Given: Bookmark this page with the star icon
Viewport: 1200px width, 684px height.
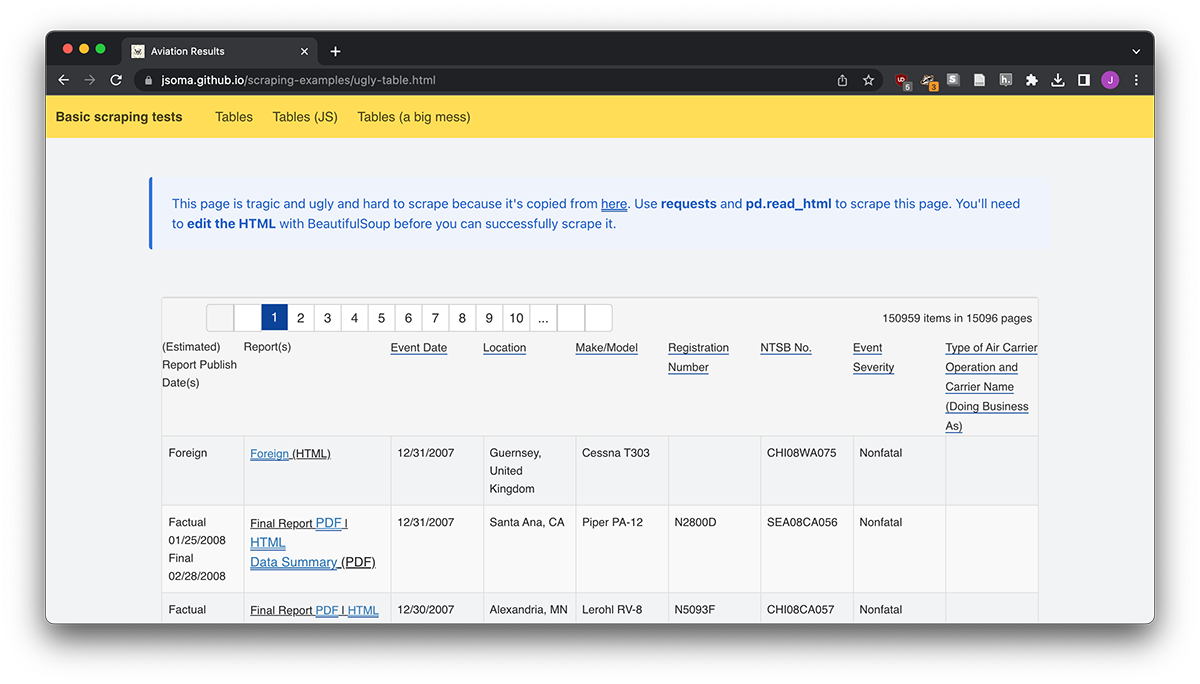Looking at the screenshot, I should coord(868,80).
